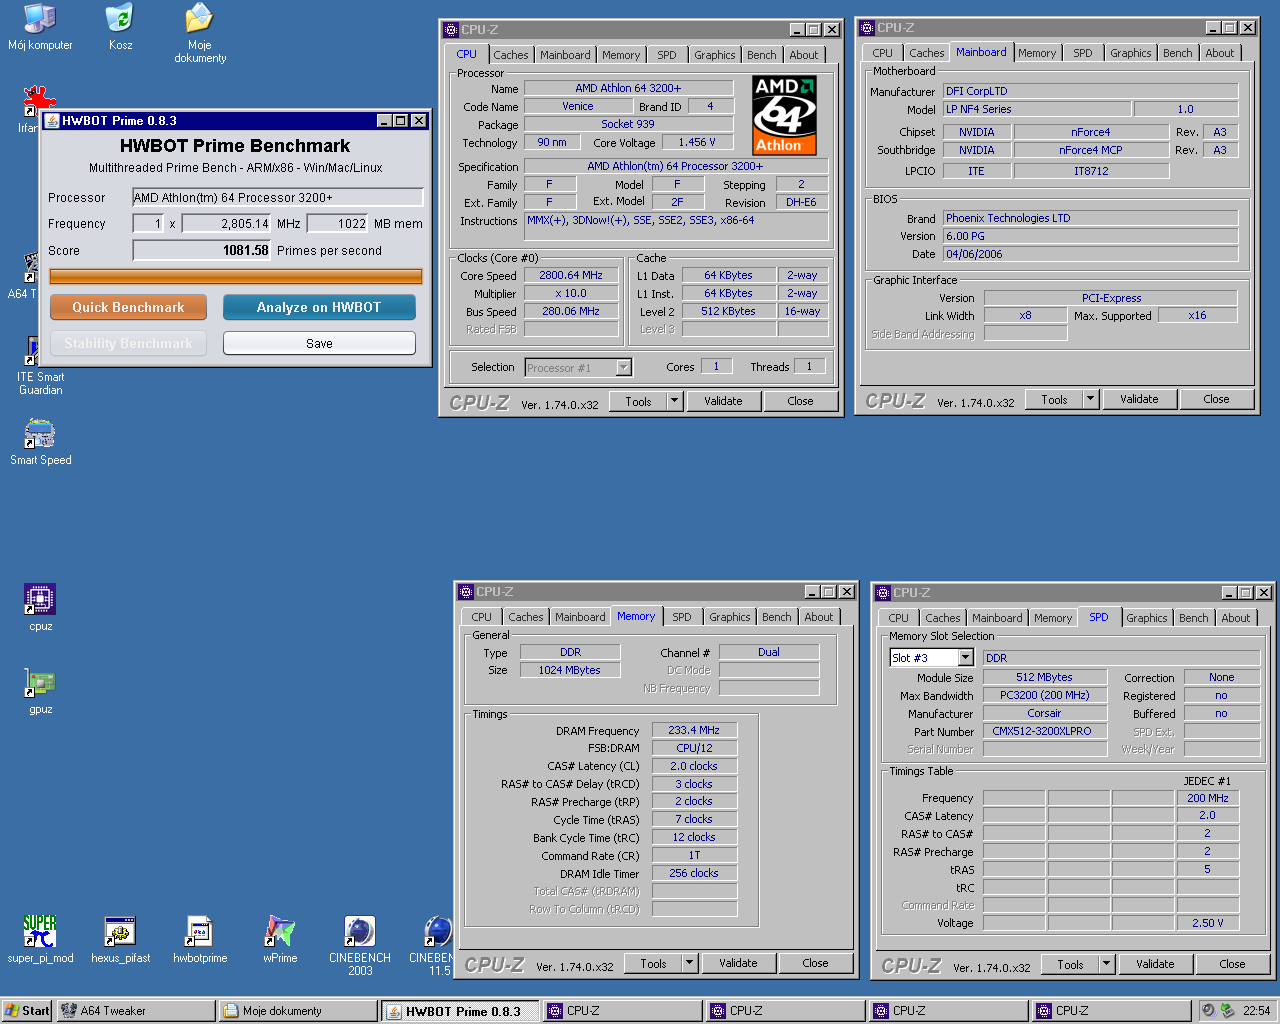
Task: Launch the CINEBENCH 2003 desktop shortcut
Action: tap(360, 946)
